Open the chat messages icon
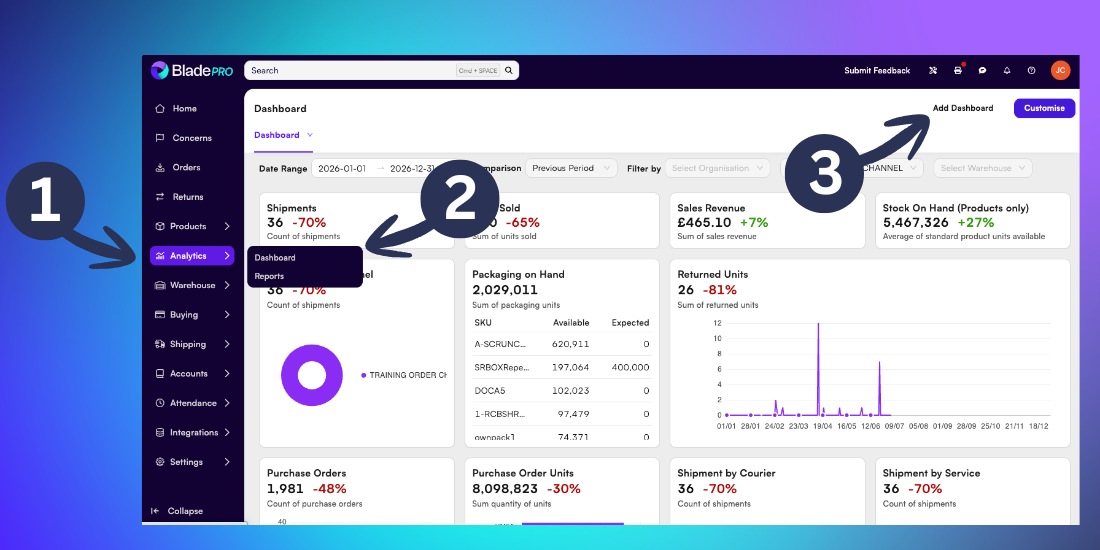 click(982, 70)
